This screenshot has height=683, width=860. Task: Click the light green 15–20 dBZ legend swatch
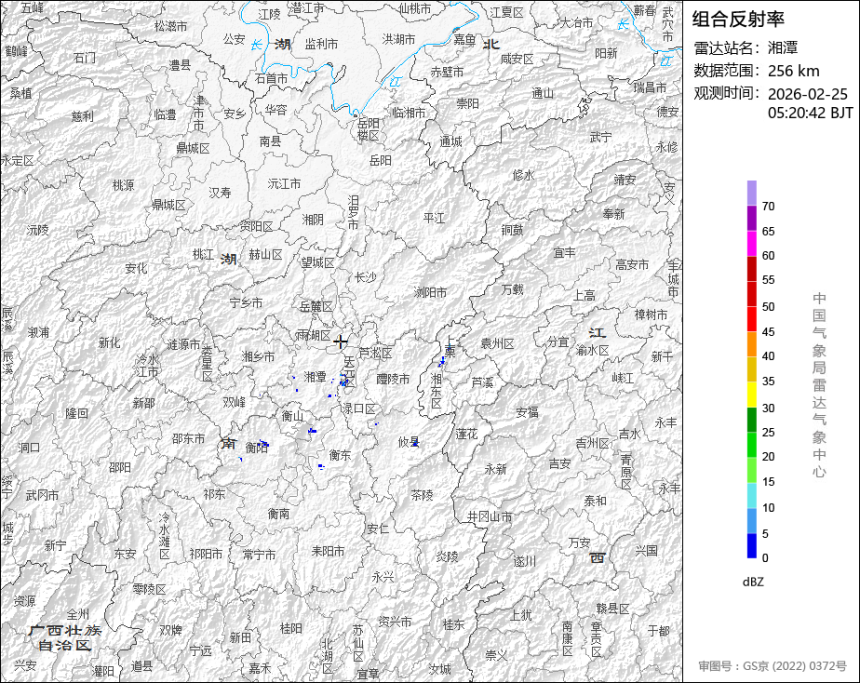point(751,470)
